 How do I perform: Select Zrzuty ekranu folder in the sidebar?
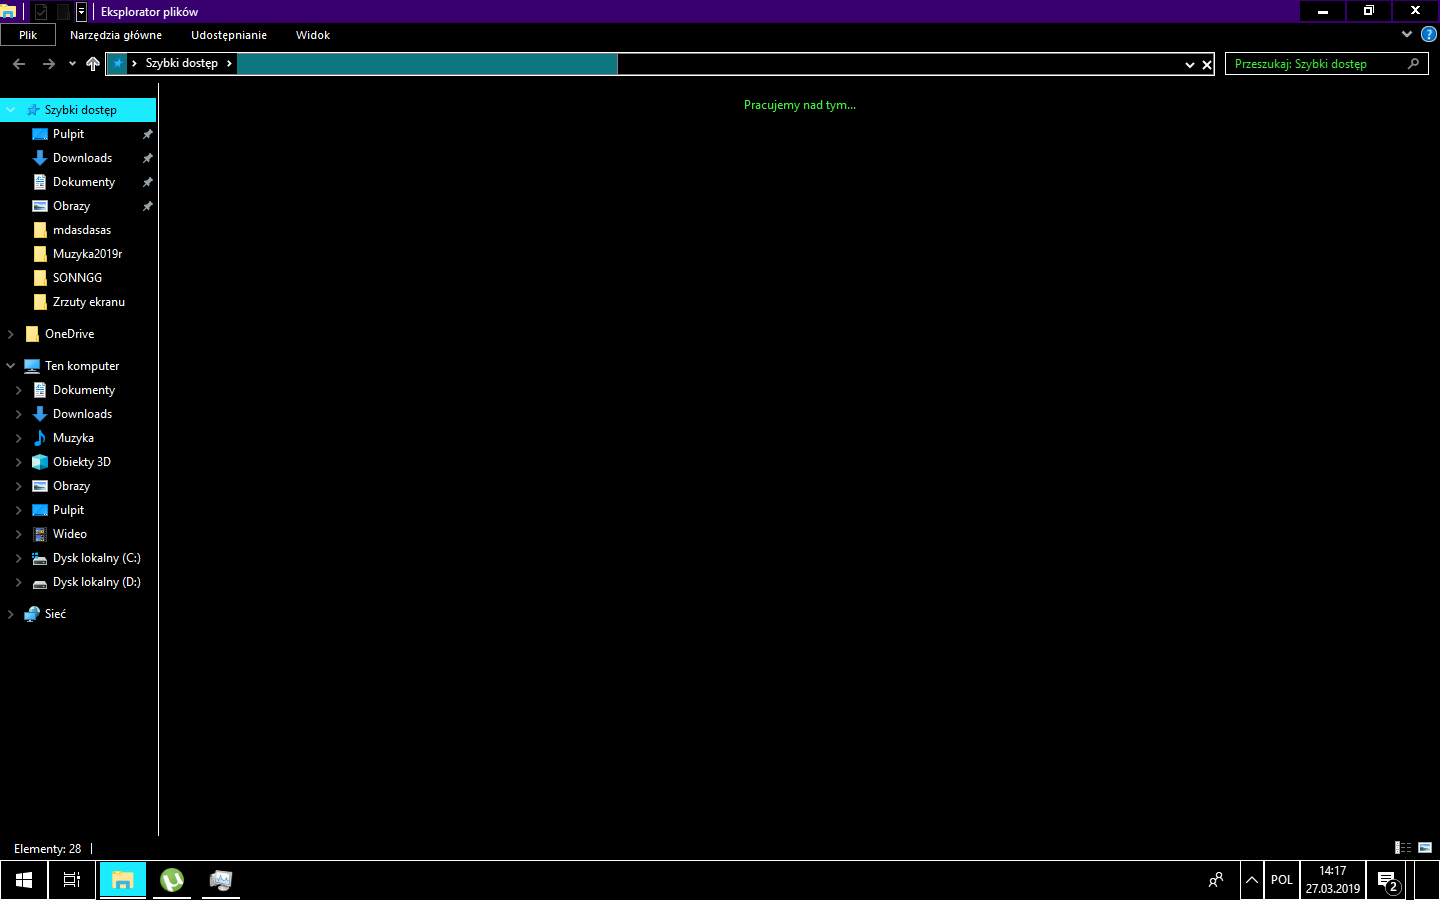click(x=88, y=302)
